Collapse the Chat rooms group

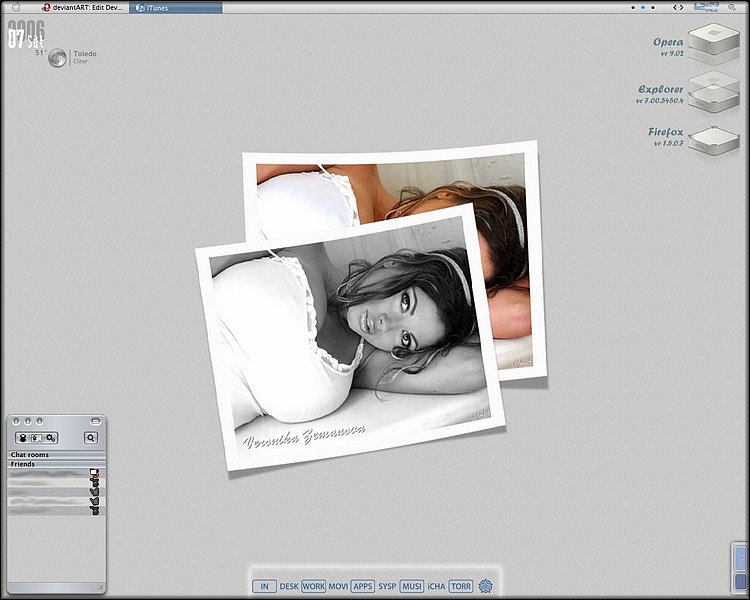30,455
